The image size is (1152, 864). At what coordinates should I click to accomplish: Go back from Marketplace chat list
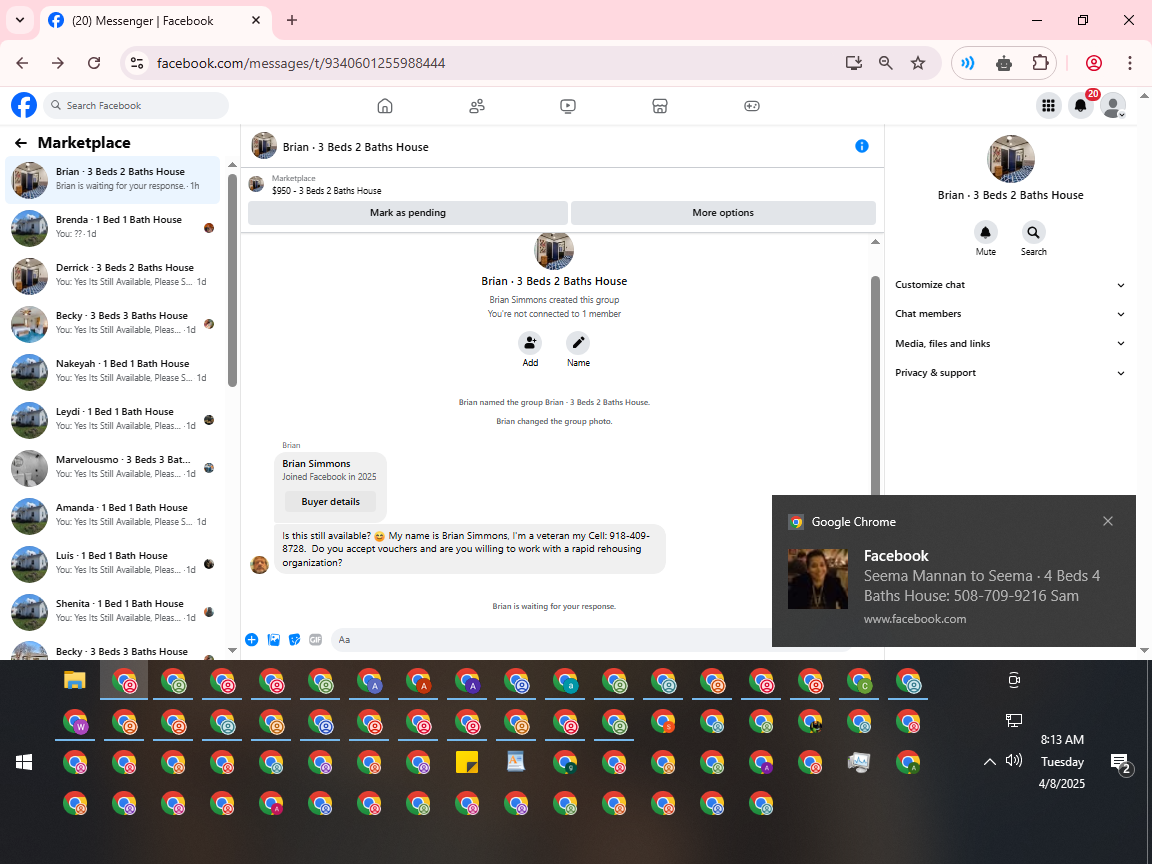pos(21,143)
